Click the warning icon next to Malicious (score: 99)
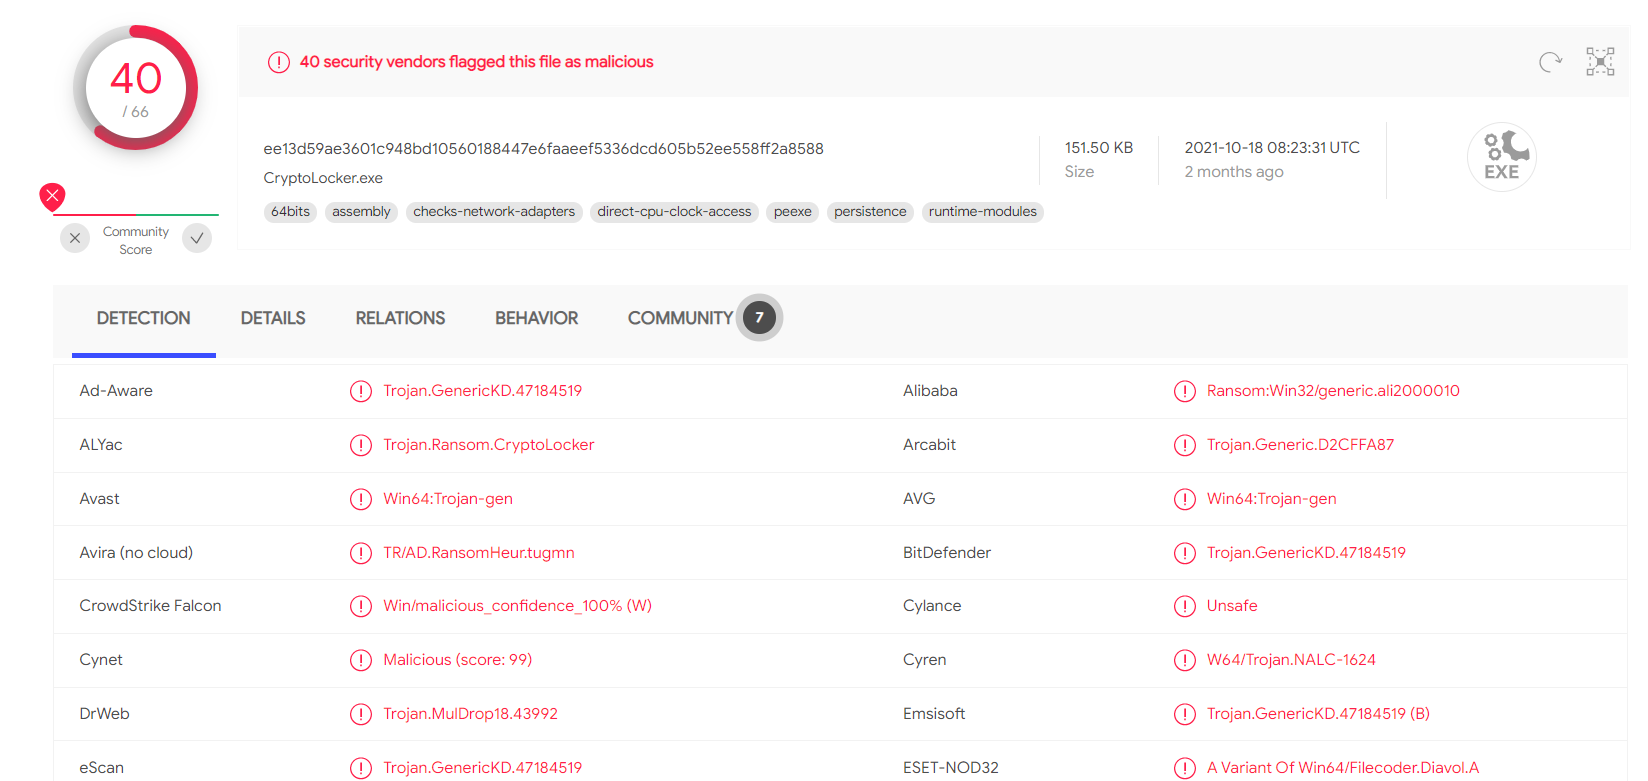Viewport: 1648px width, 781px height. [361, 660]
